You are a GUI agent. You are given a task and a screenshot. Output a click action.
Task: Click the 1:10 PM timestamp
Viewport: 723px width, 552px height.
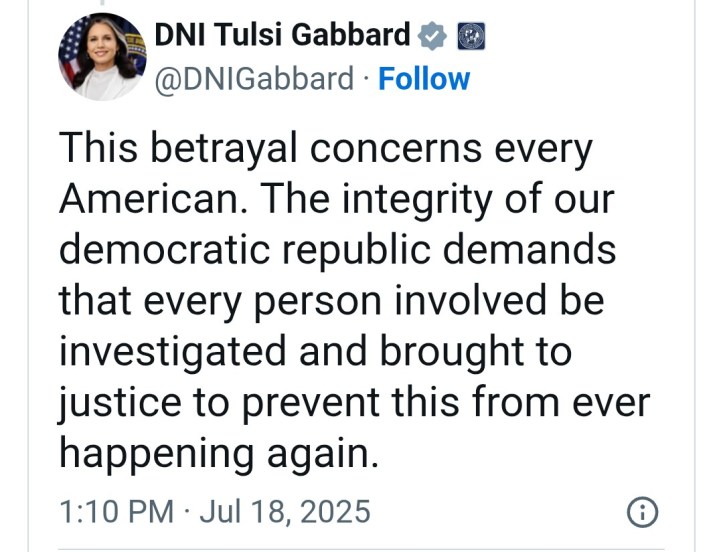coord(116,513)
